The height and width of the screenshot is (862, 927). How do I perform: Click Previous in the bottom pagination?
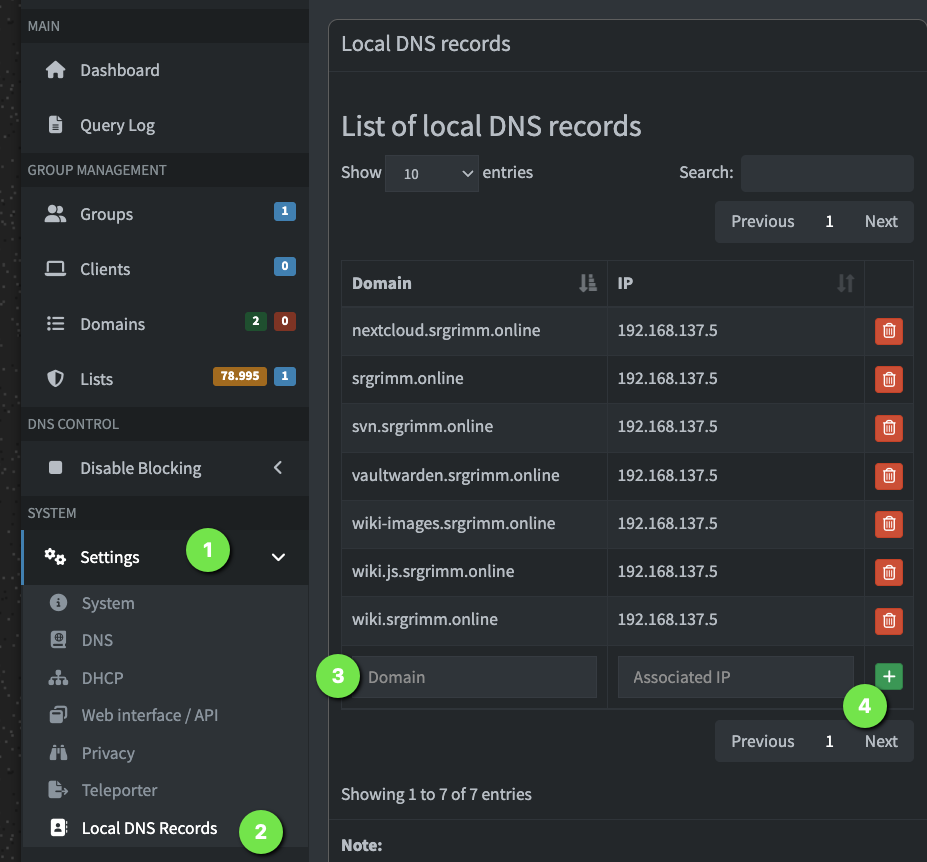pos(762,741)
